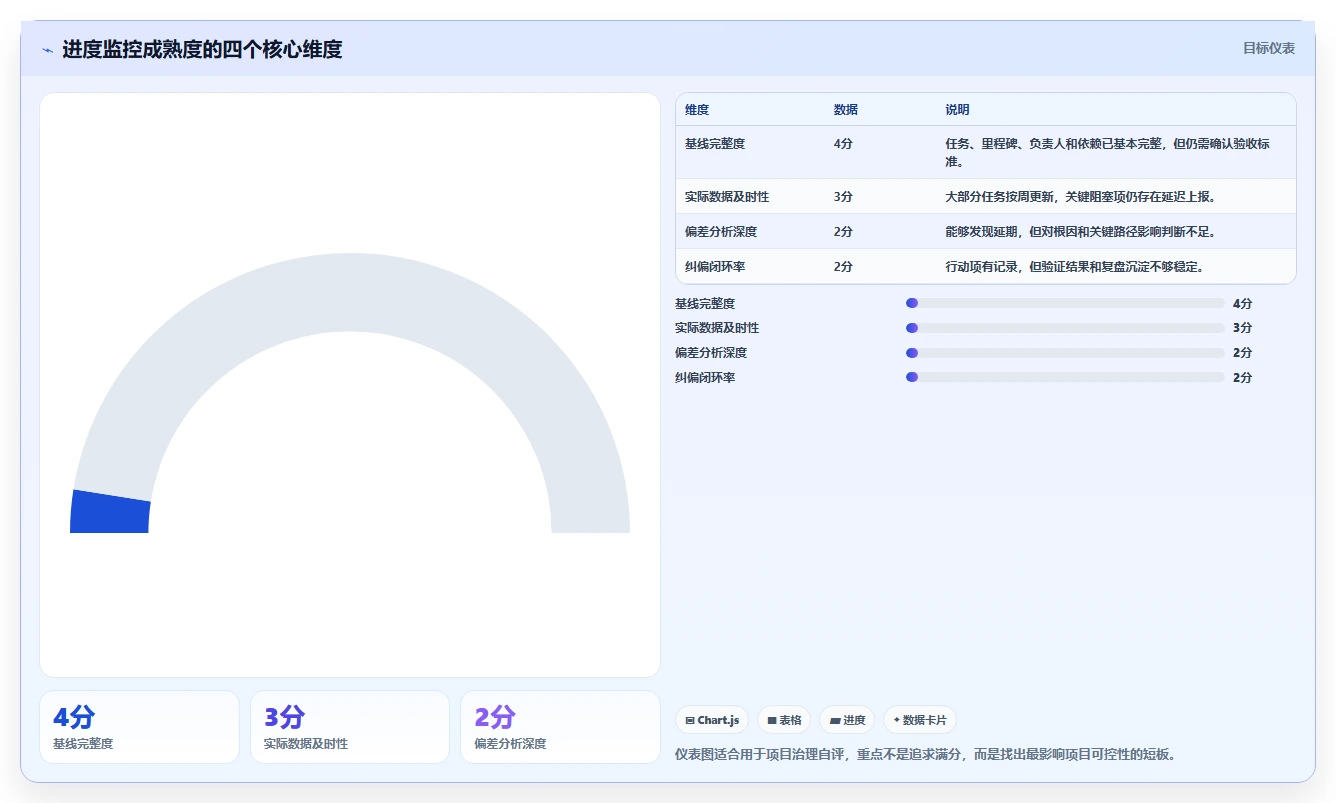
Task: Click description 能够发现延期，但对根因和关键路径影响判断不足
Action: click(1081, 232)
